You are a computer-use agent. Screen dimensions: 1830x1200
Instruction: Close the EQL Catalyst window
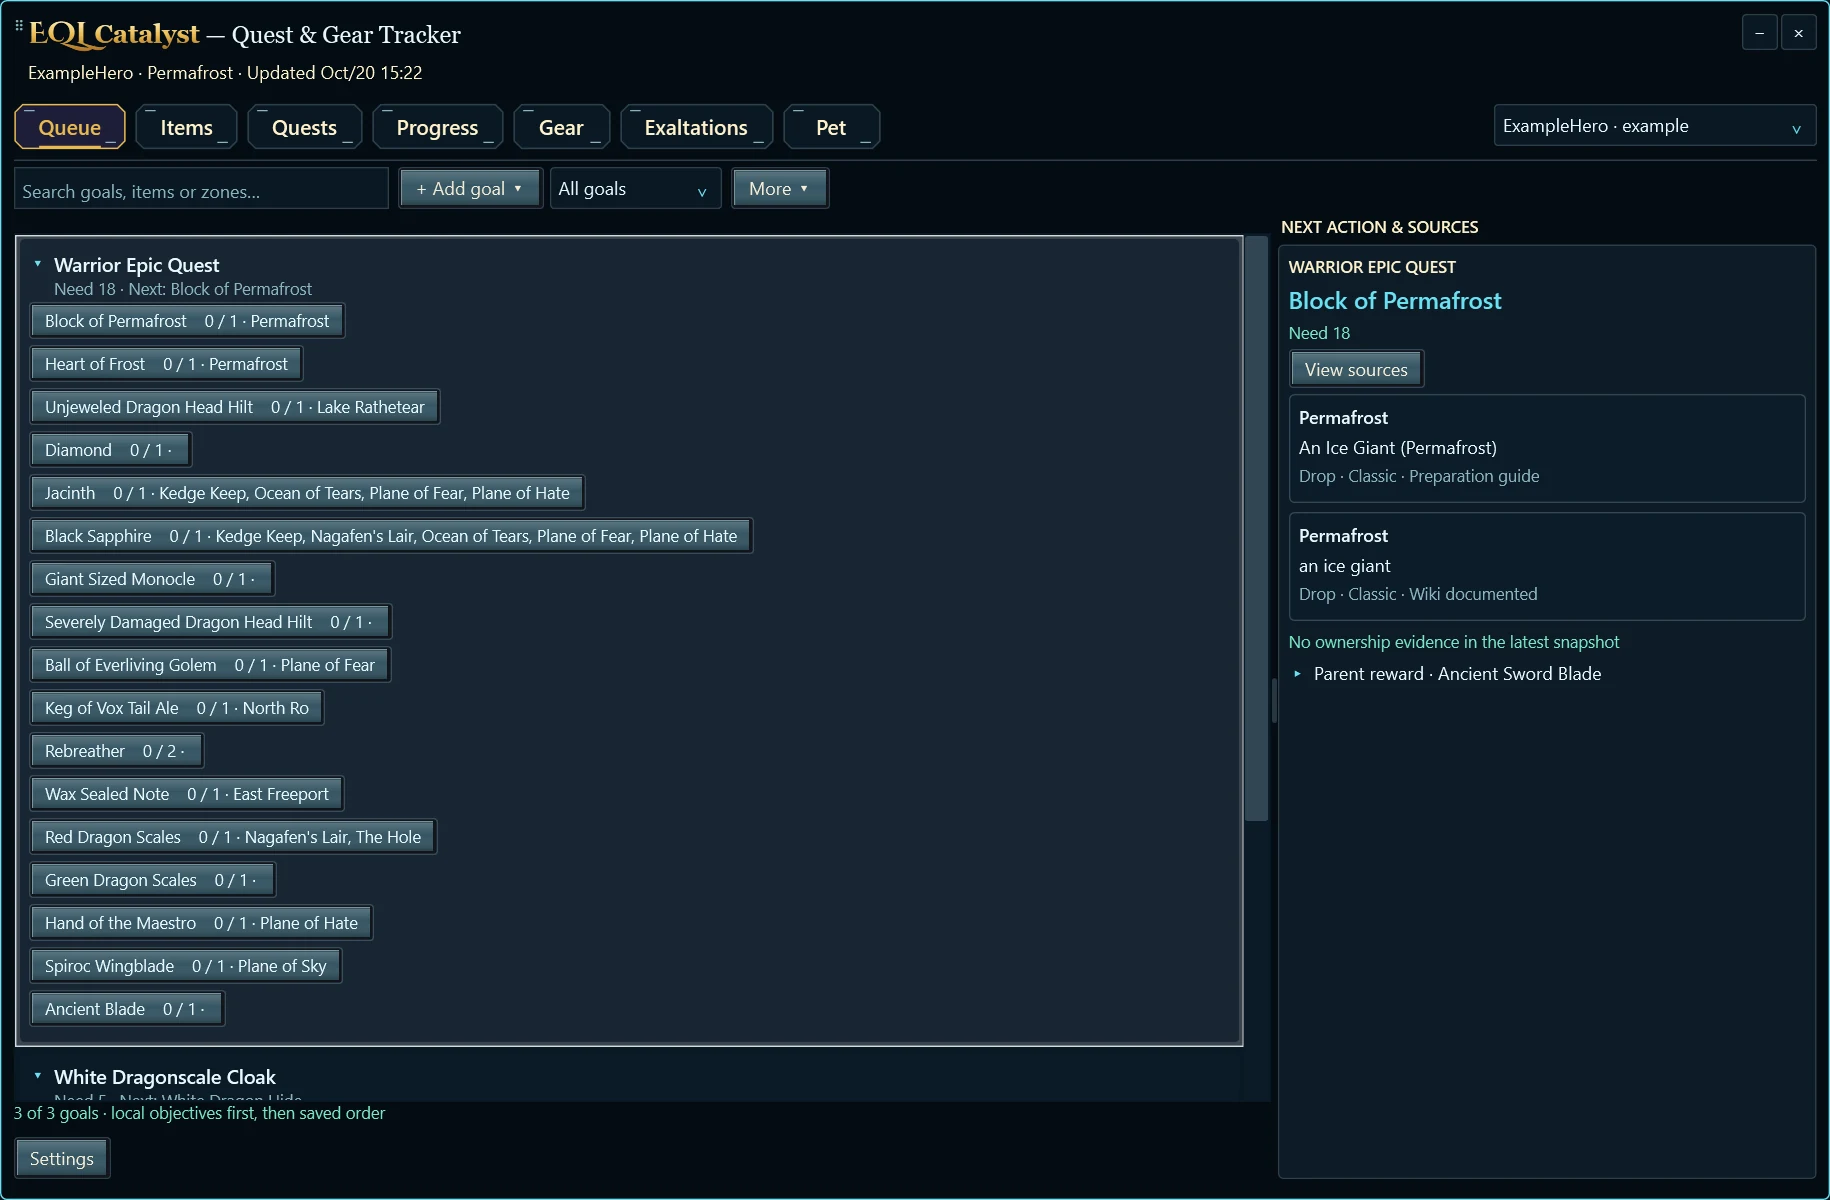(x=1798, y=33)
